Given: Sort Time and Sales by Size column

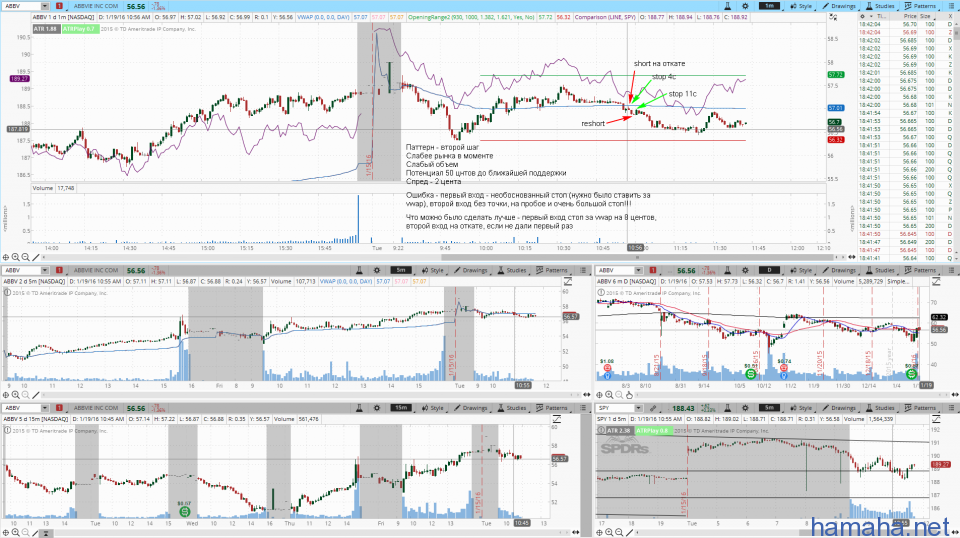Looking at the screenshot, I should tap(925, 17).
